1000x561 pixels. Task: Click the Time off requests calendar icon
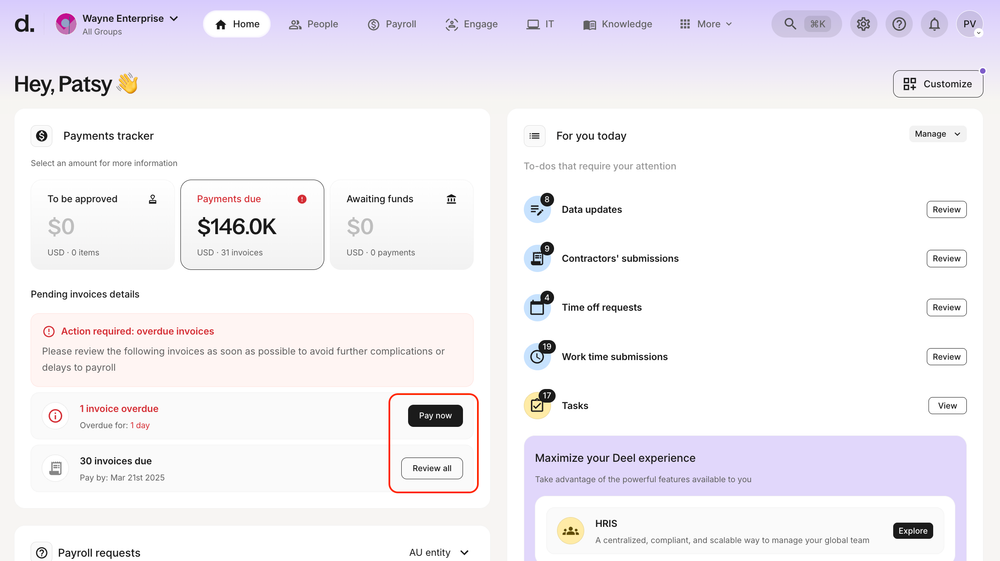[537, 308]
